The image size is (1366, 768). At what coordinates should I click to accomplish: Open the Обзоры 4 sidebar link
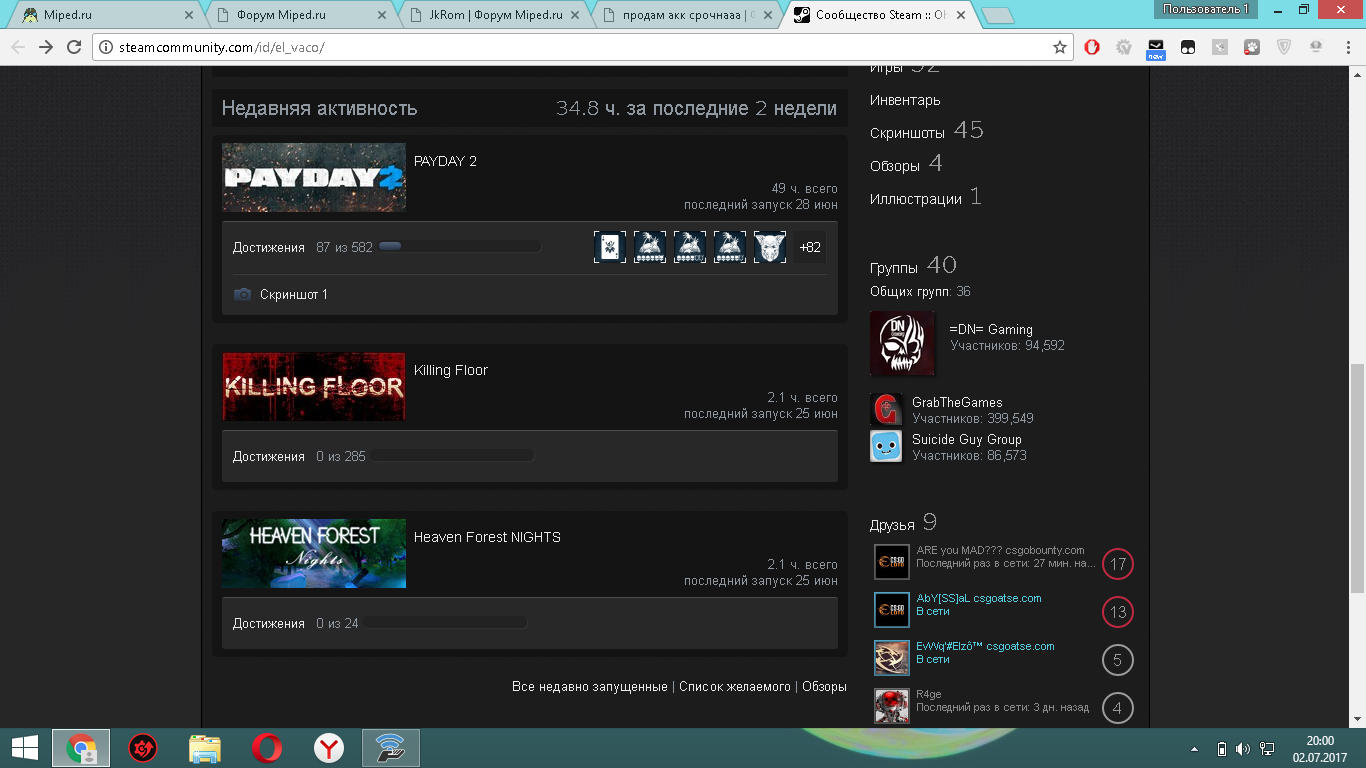click(x=906, y=164)
